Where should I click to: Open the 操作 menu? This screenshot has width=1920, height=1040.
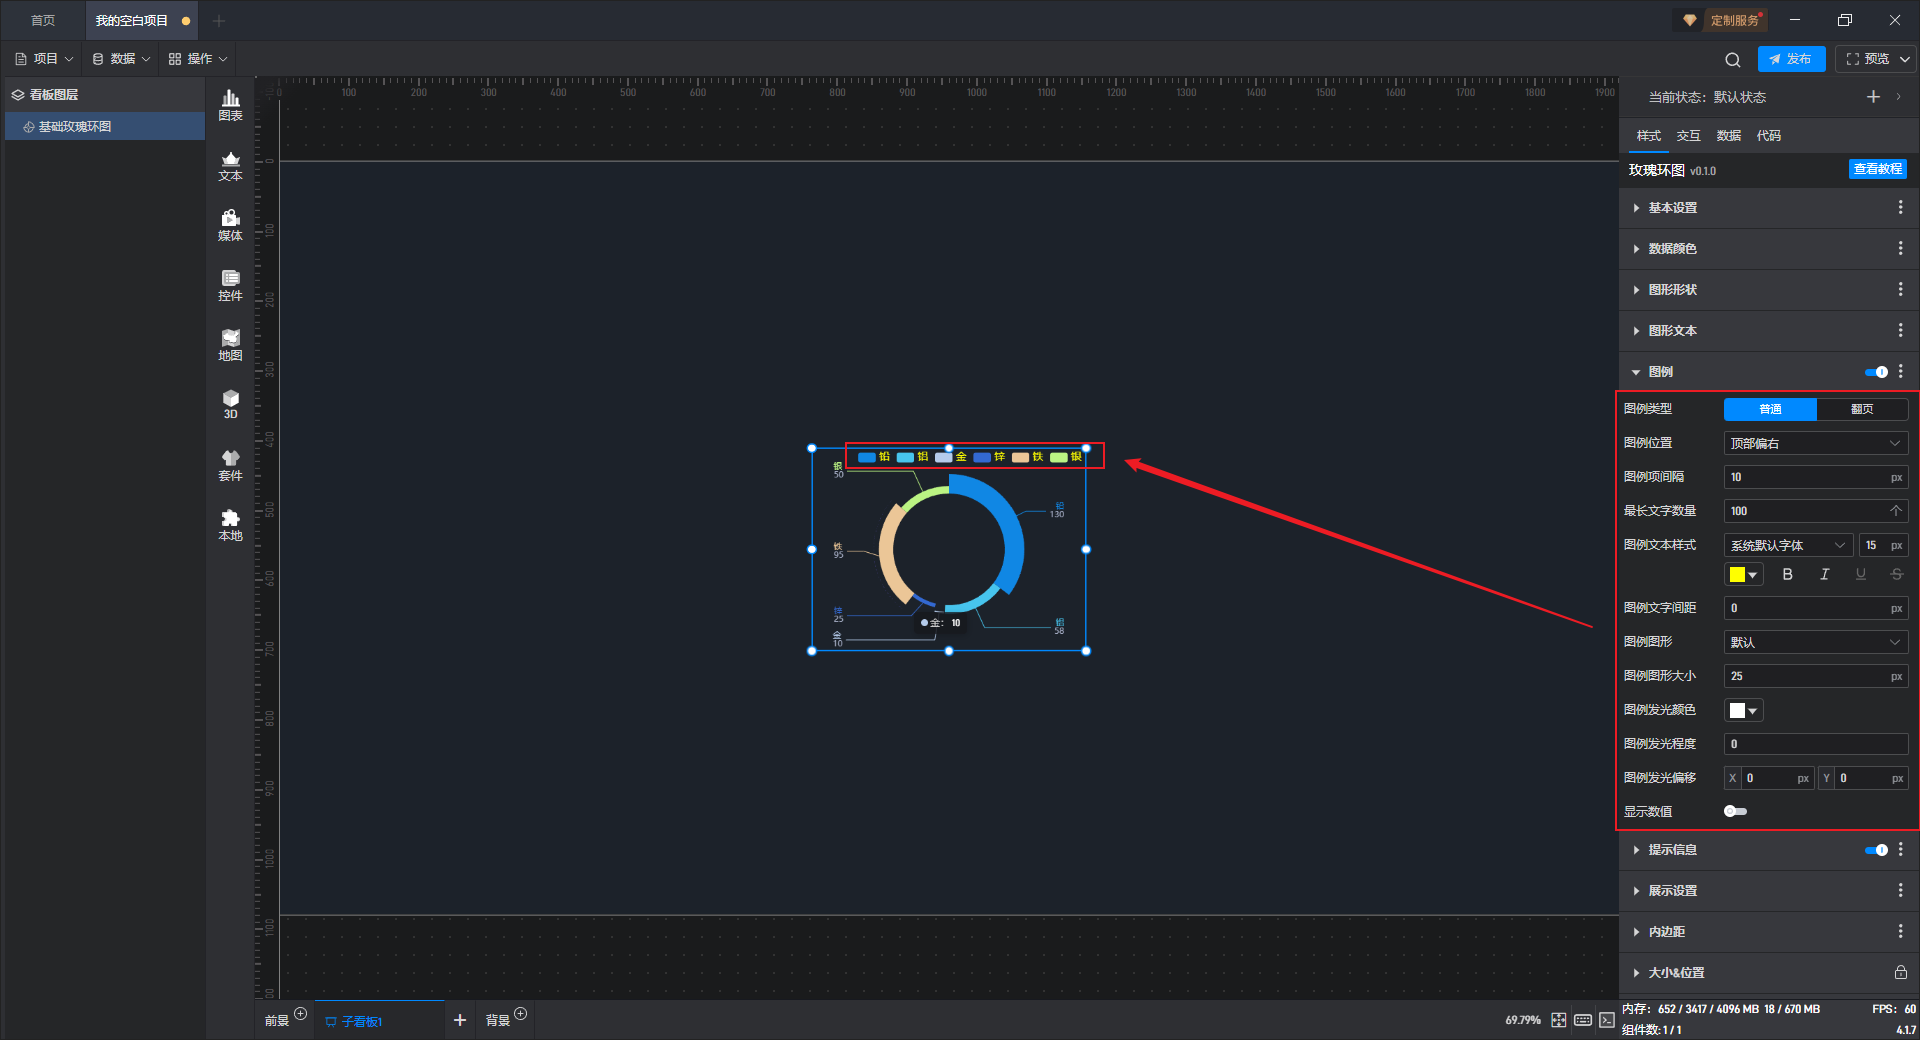198,59
